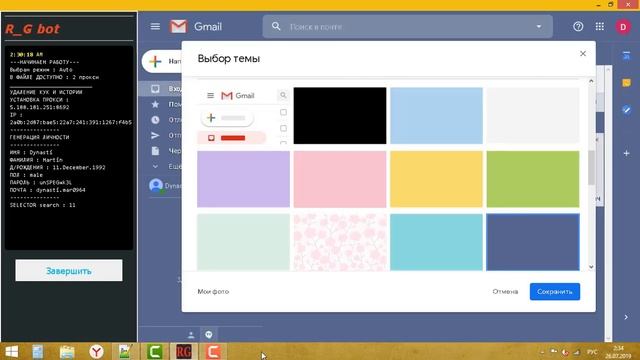Open the Google apps grid icon

600,27
